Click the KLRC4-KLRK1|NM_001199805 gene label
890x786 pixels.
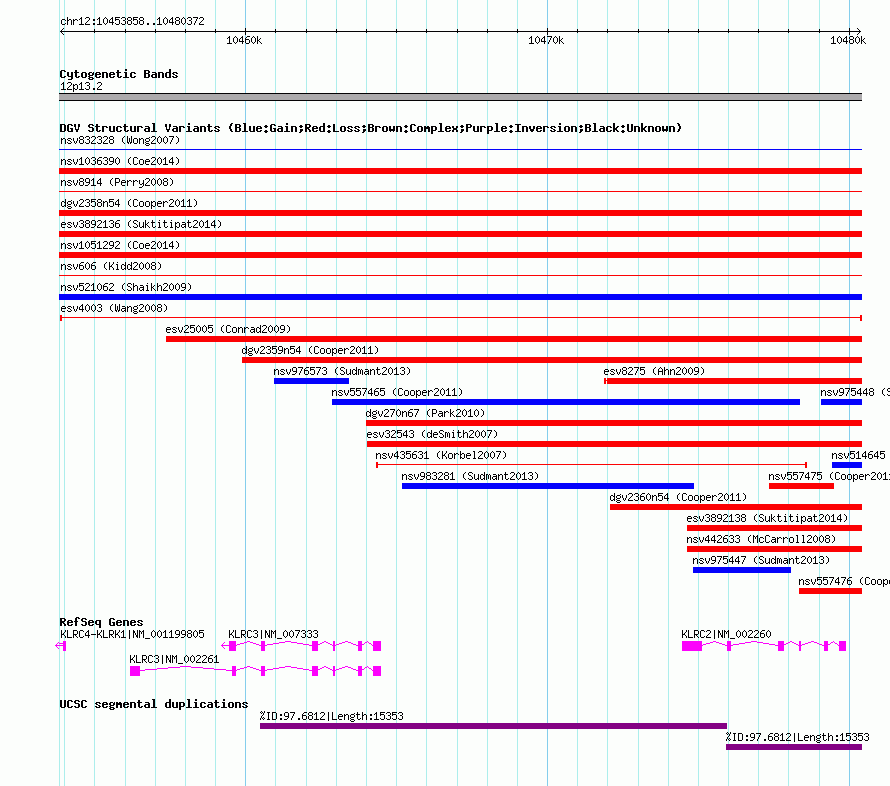[132, 634]
